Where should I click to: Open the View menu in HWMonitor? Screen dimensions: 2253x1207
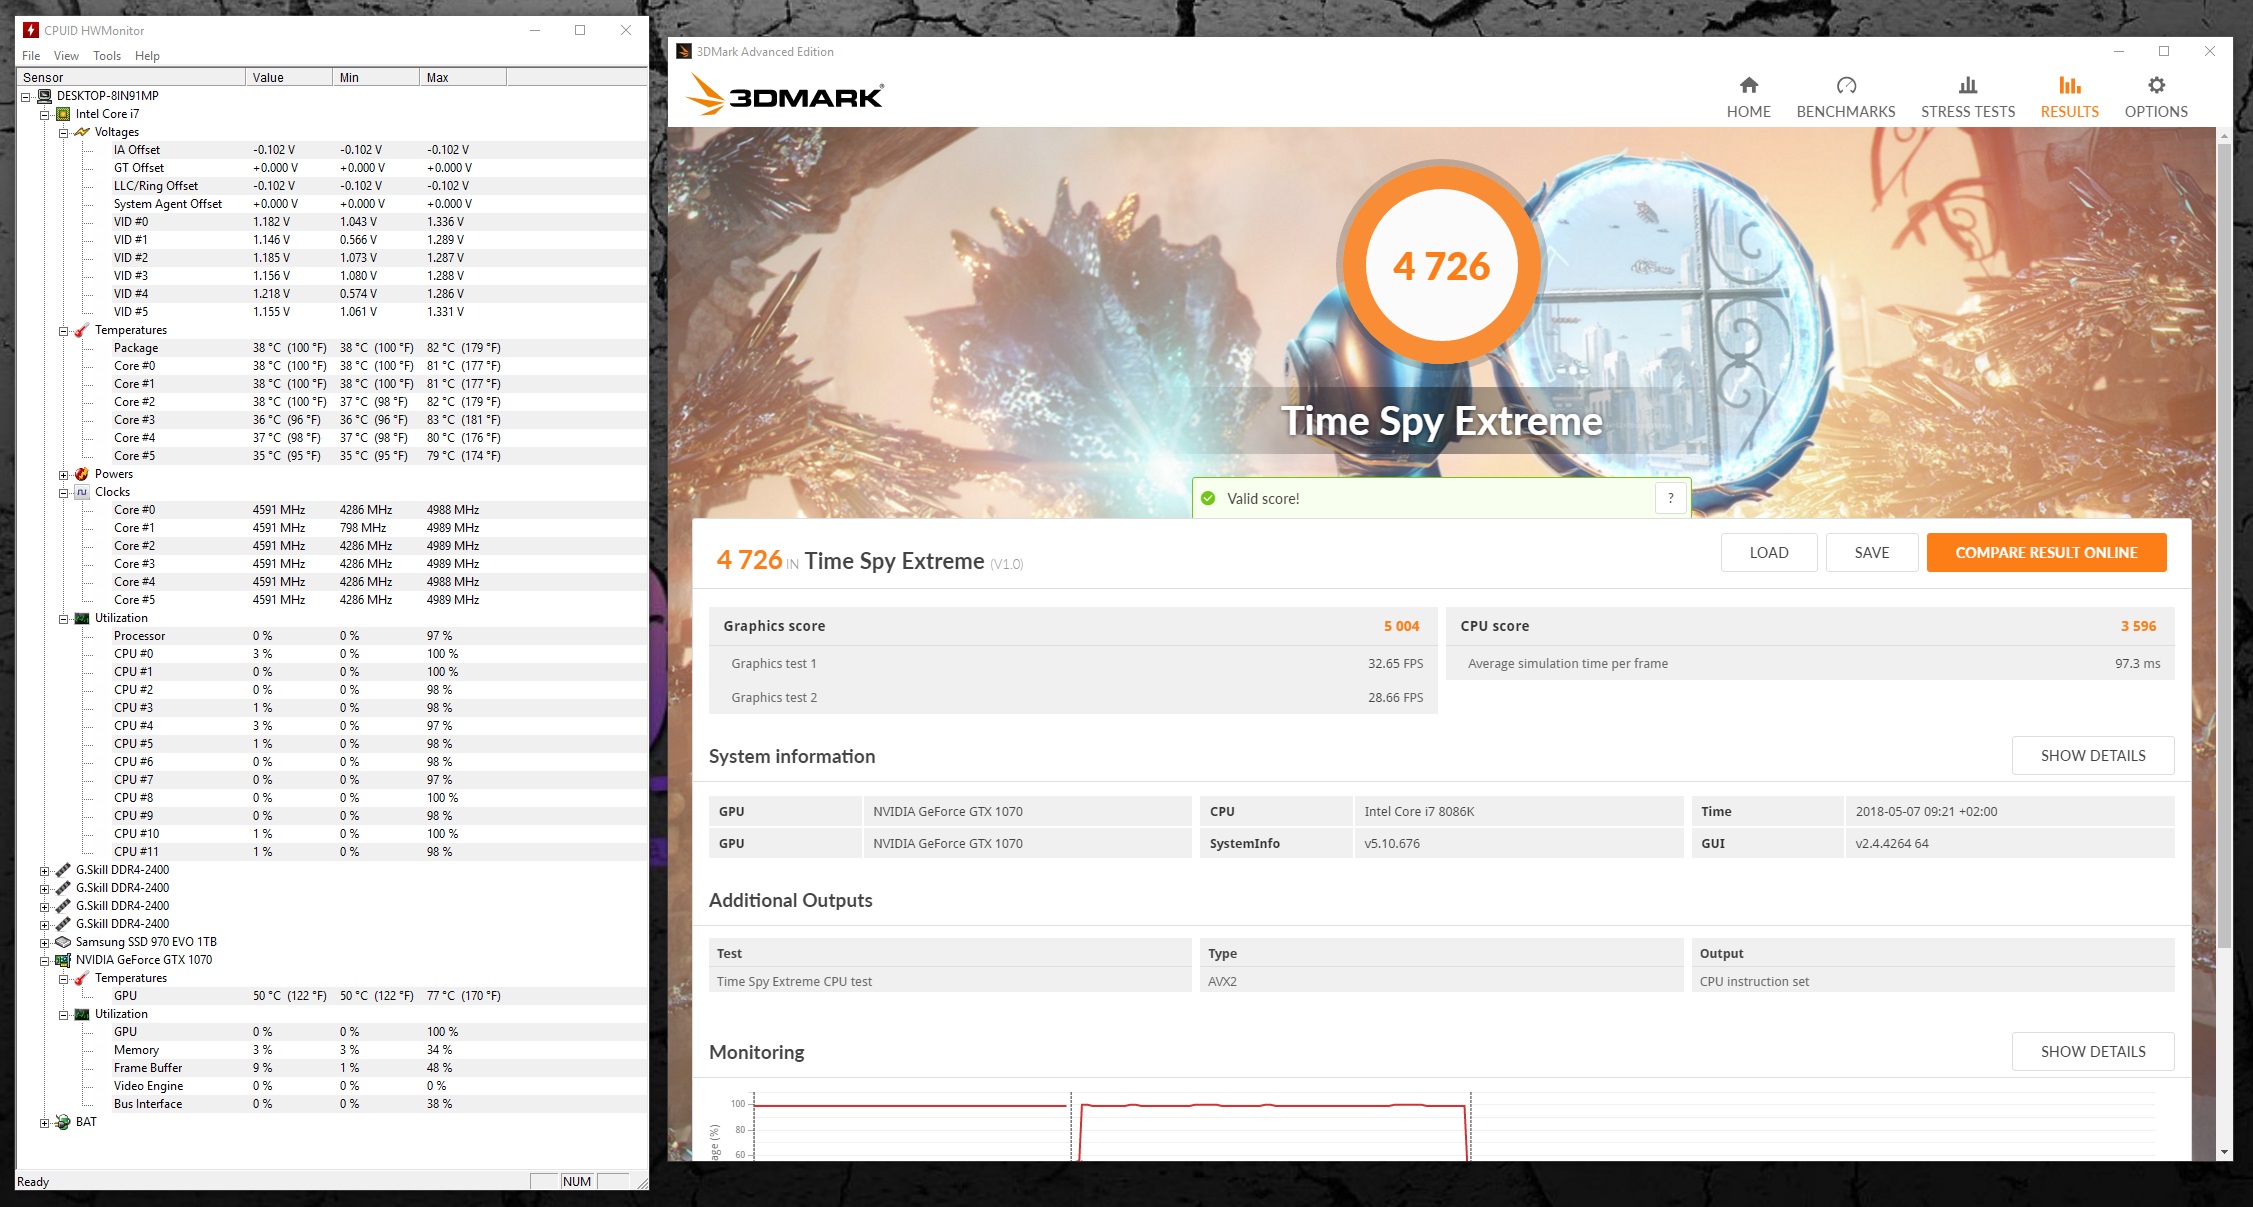66,56
